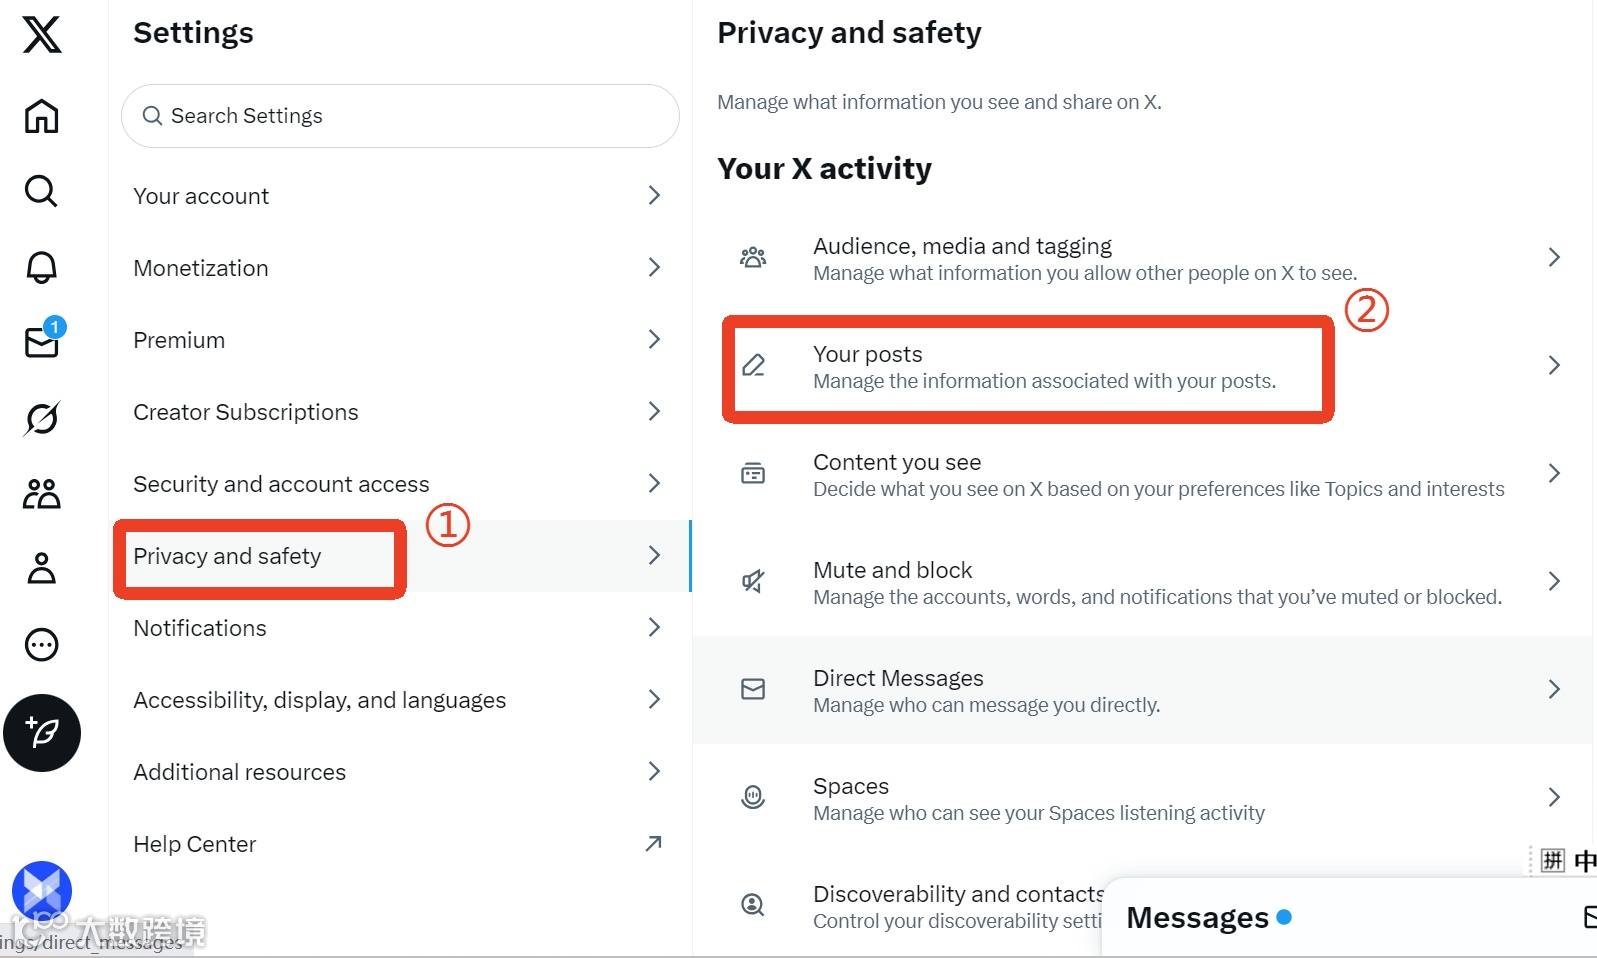Screen dimensions: 1597x958
Task: Click the compose Post button
Action: (42, 733)
